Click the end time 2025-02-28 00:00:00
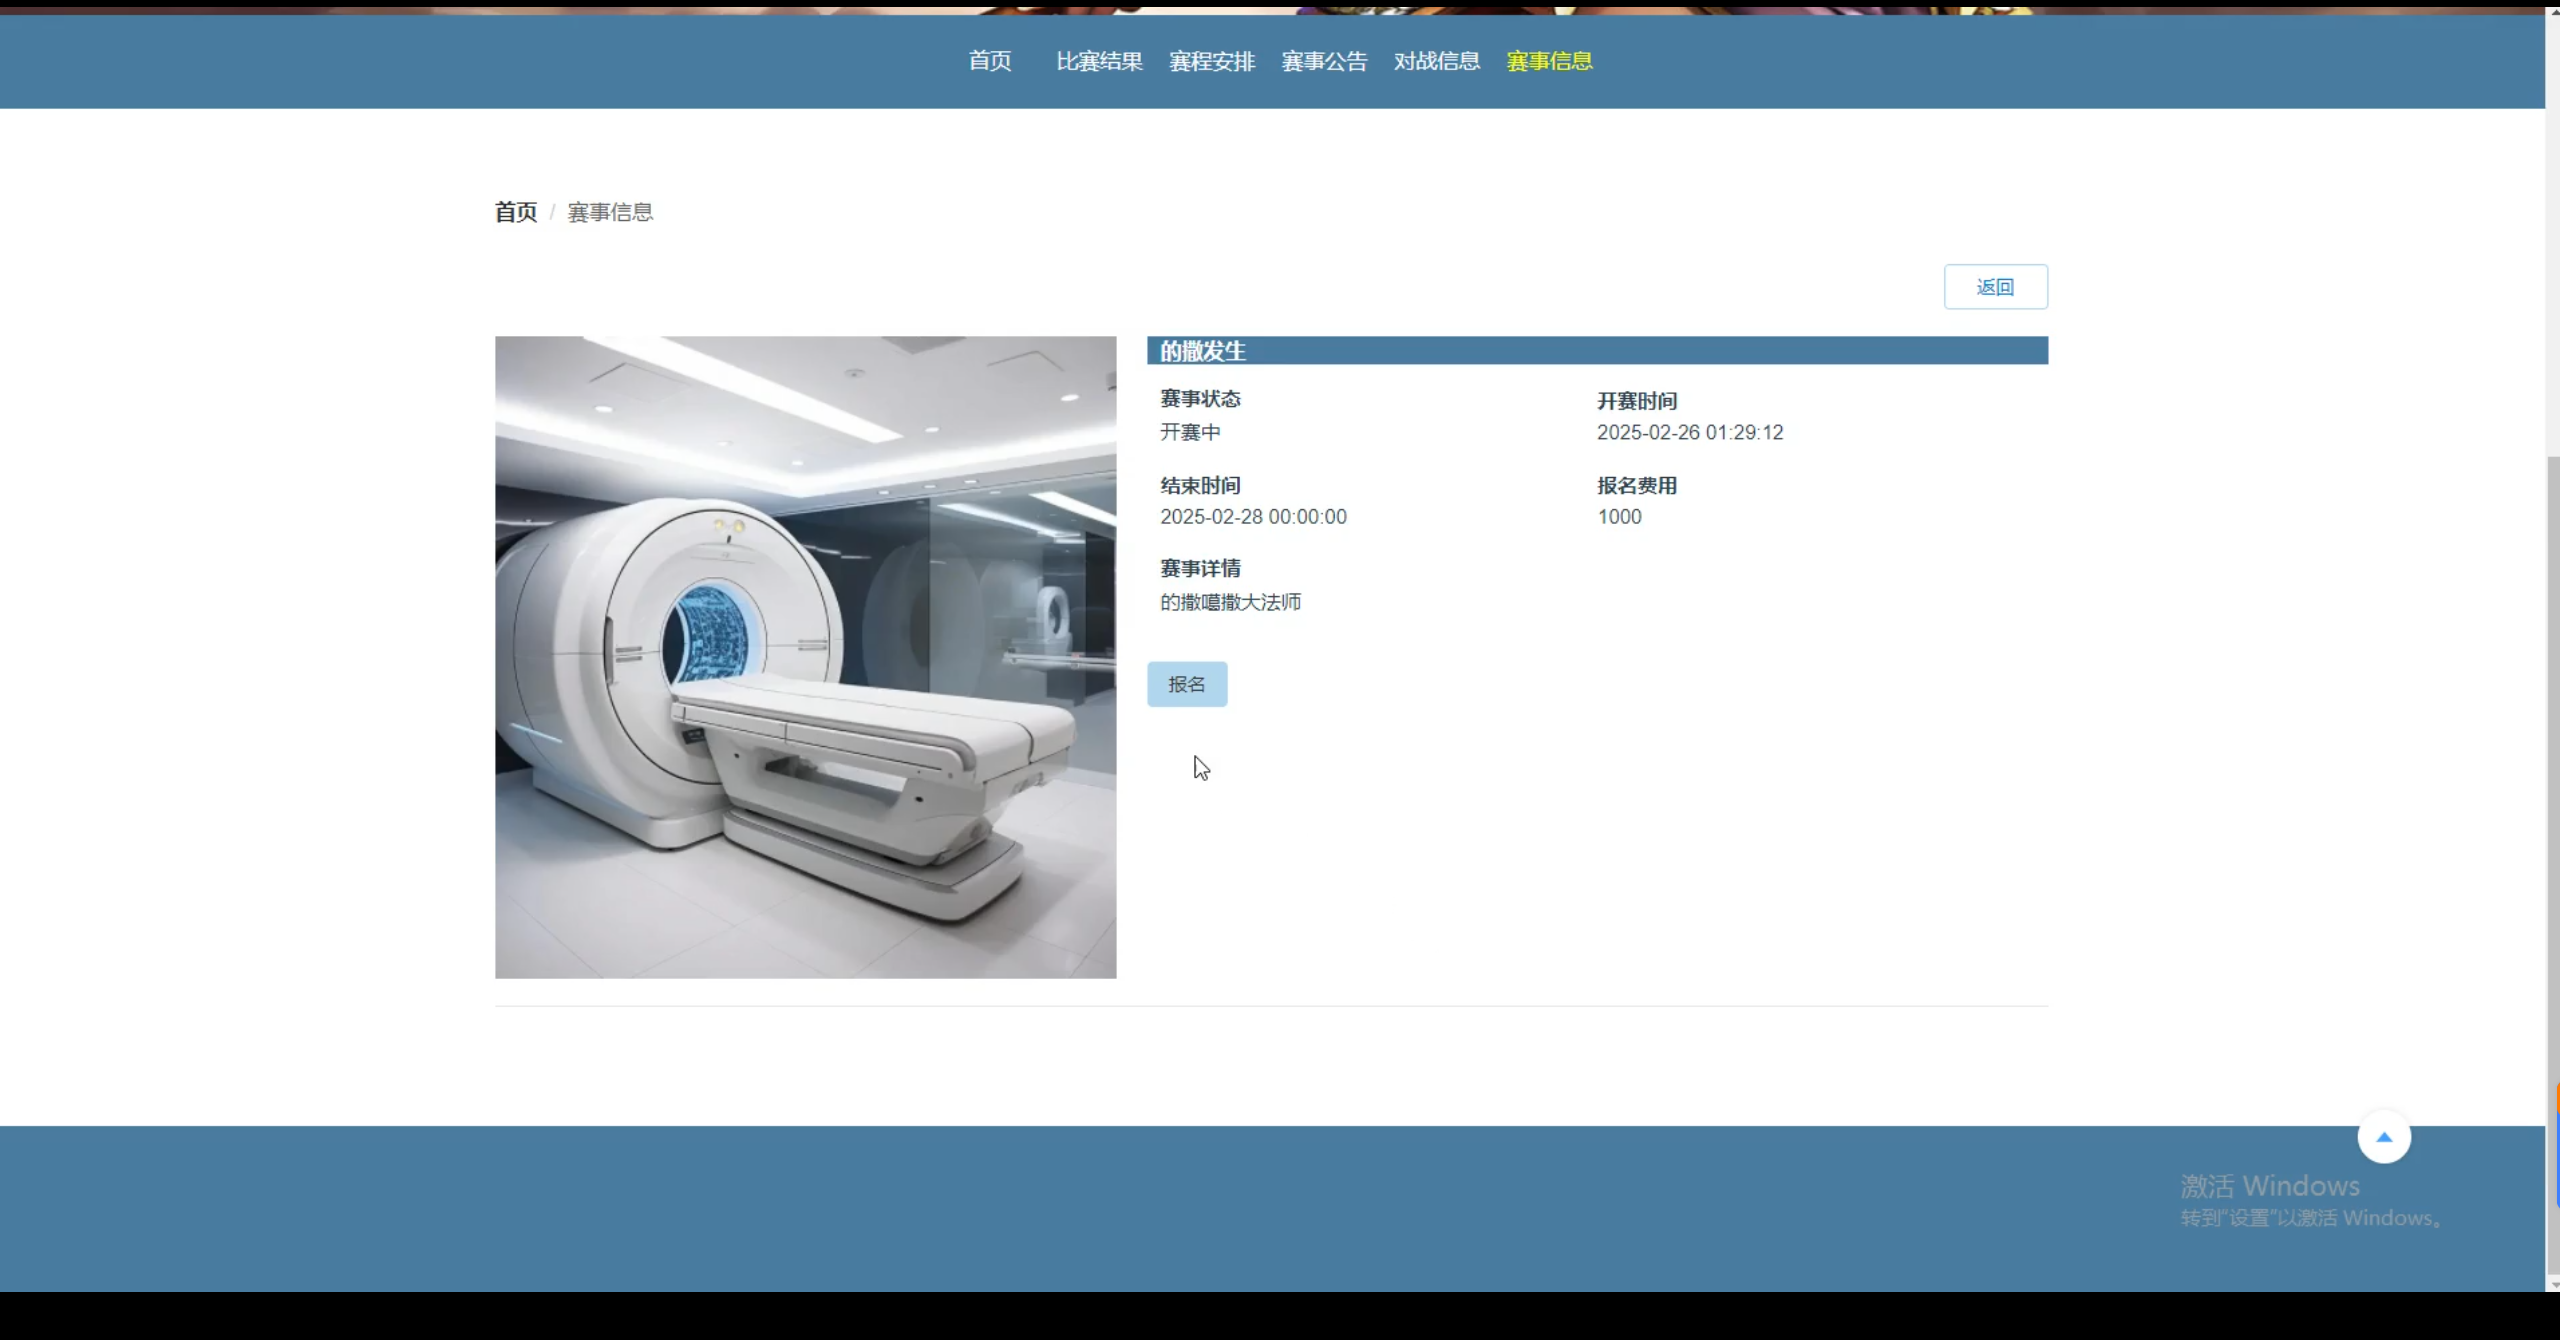Screen dimensions: 2560x1340 point(1252,517)
